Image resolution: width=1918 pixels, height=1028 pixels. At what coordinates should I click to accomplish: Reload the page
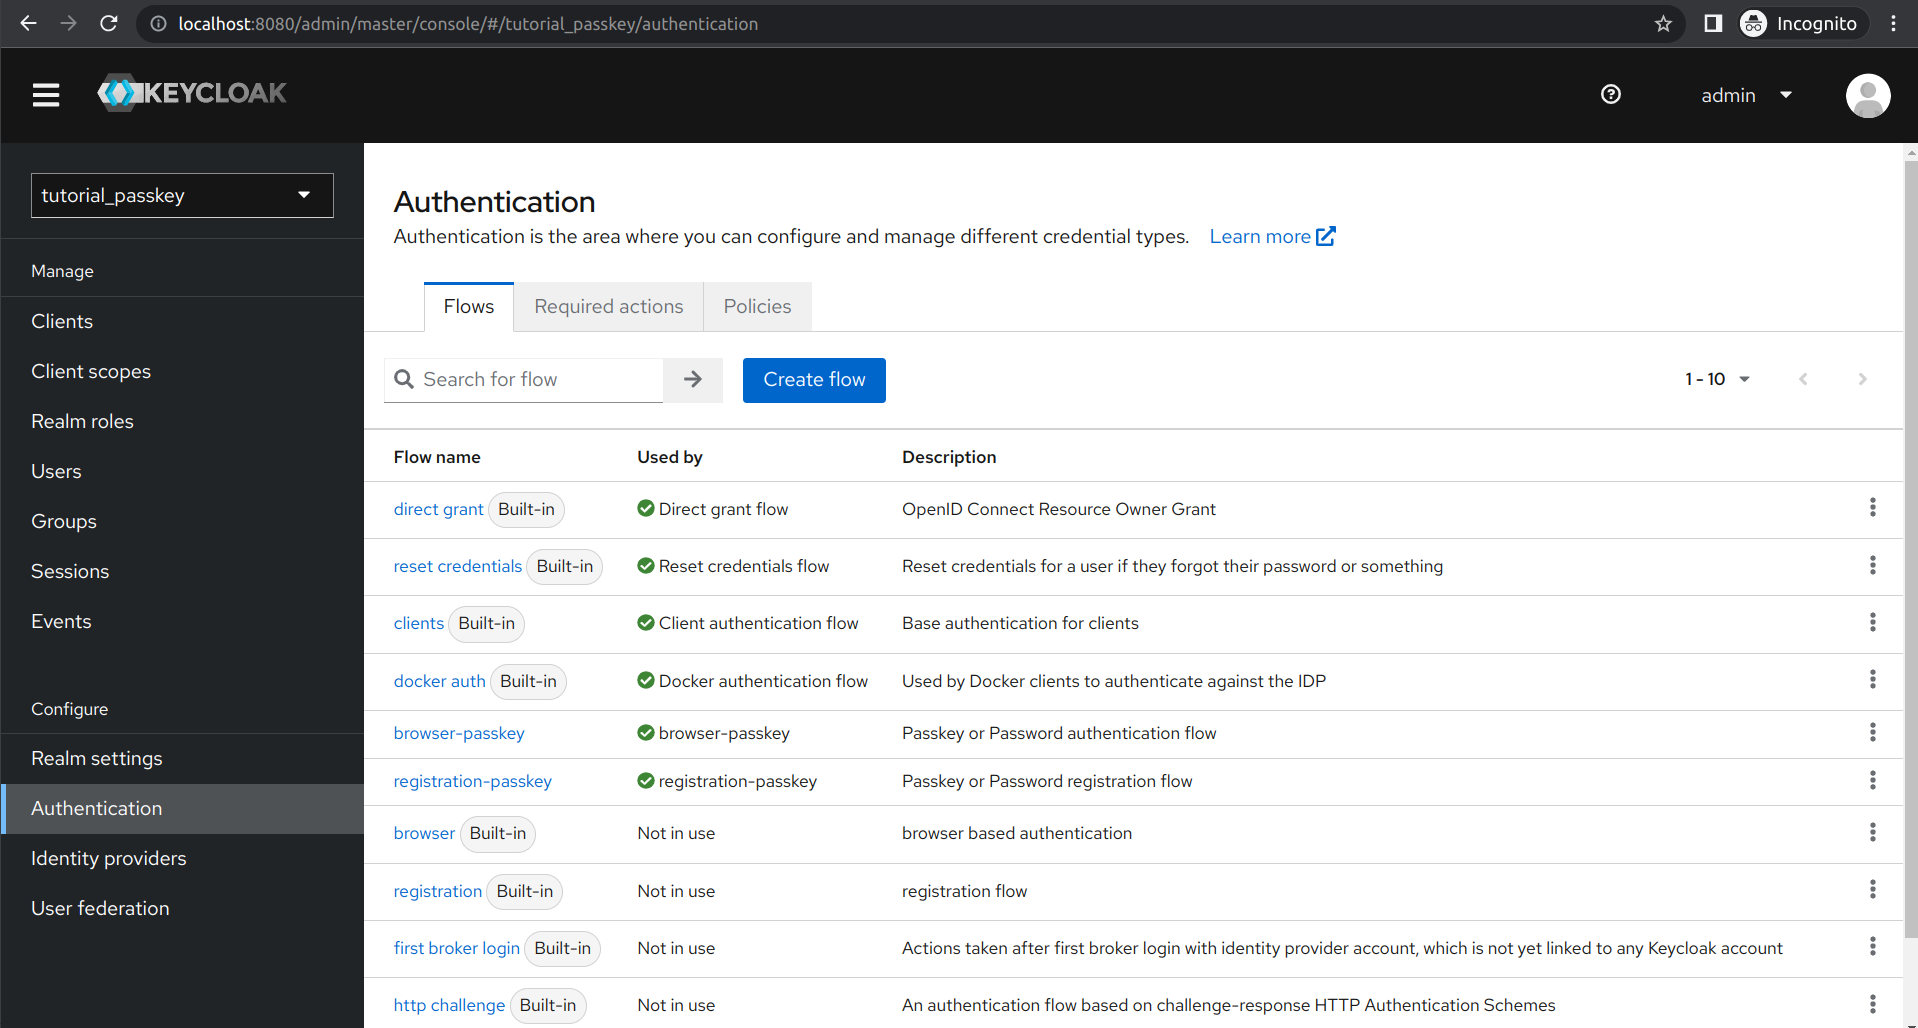coord(109,23)
